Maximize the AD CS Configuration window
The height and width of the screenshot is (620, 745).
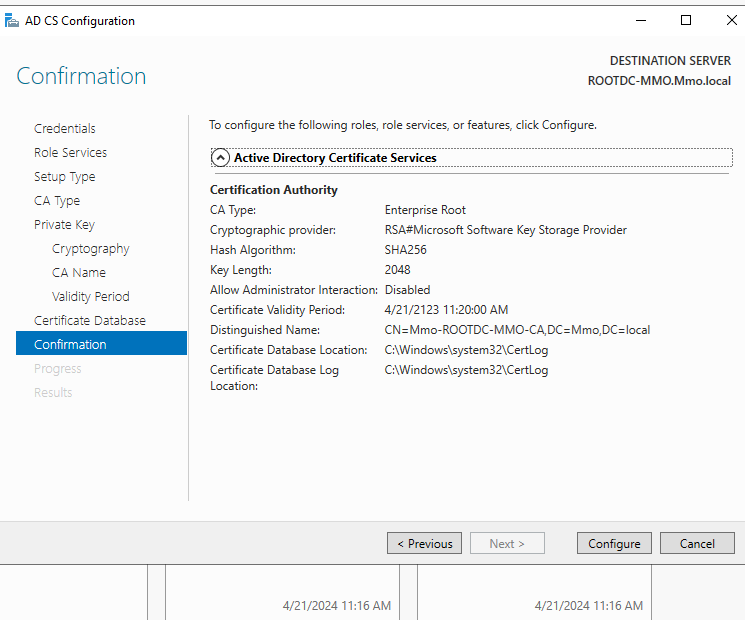[x=686, y=20]
